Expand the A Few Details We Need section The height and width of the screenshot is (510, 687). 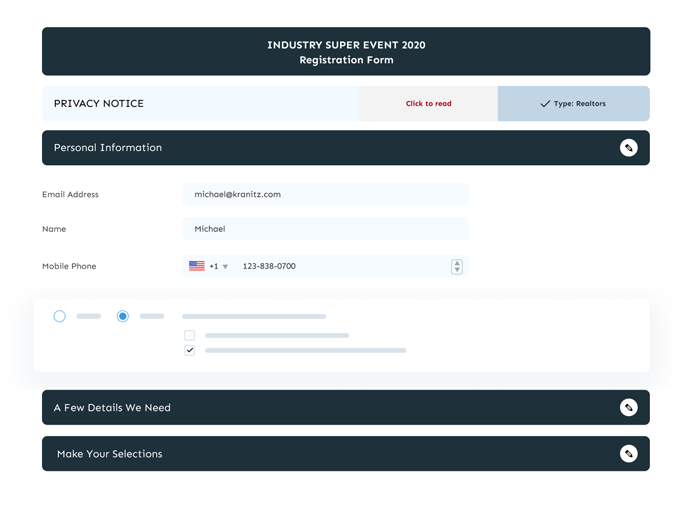coord(346,407)
